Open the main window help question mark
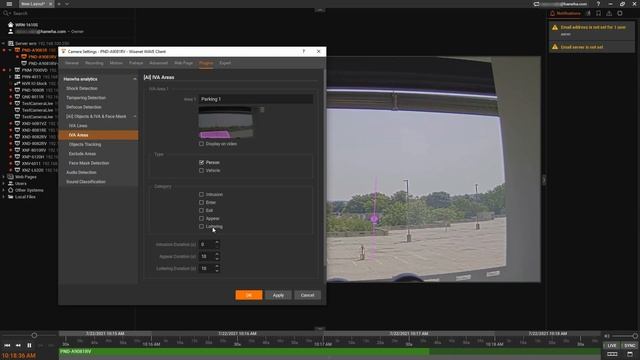The height and width of the screenshot is (360, 640). (x=598, y=4)
